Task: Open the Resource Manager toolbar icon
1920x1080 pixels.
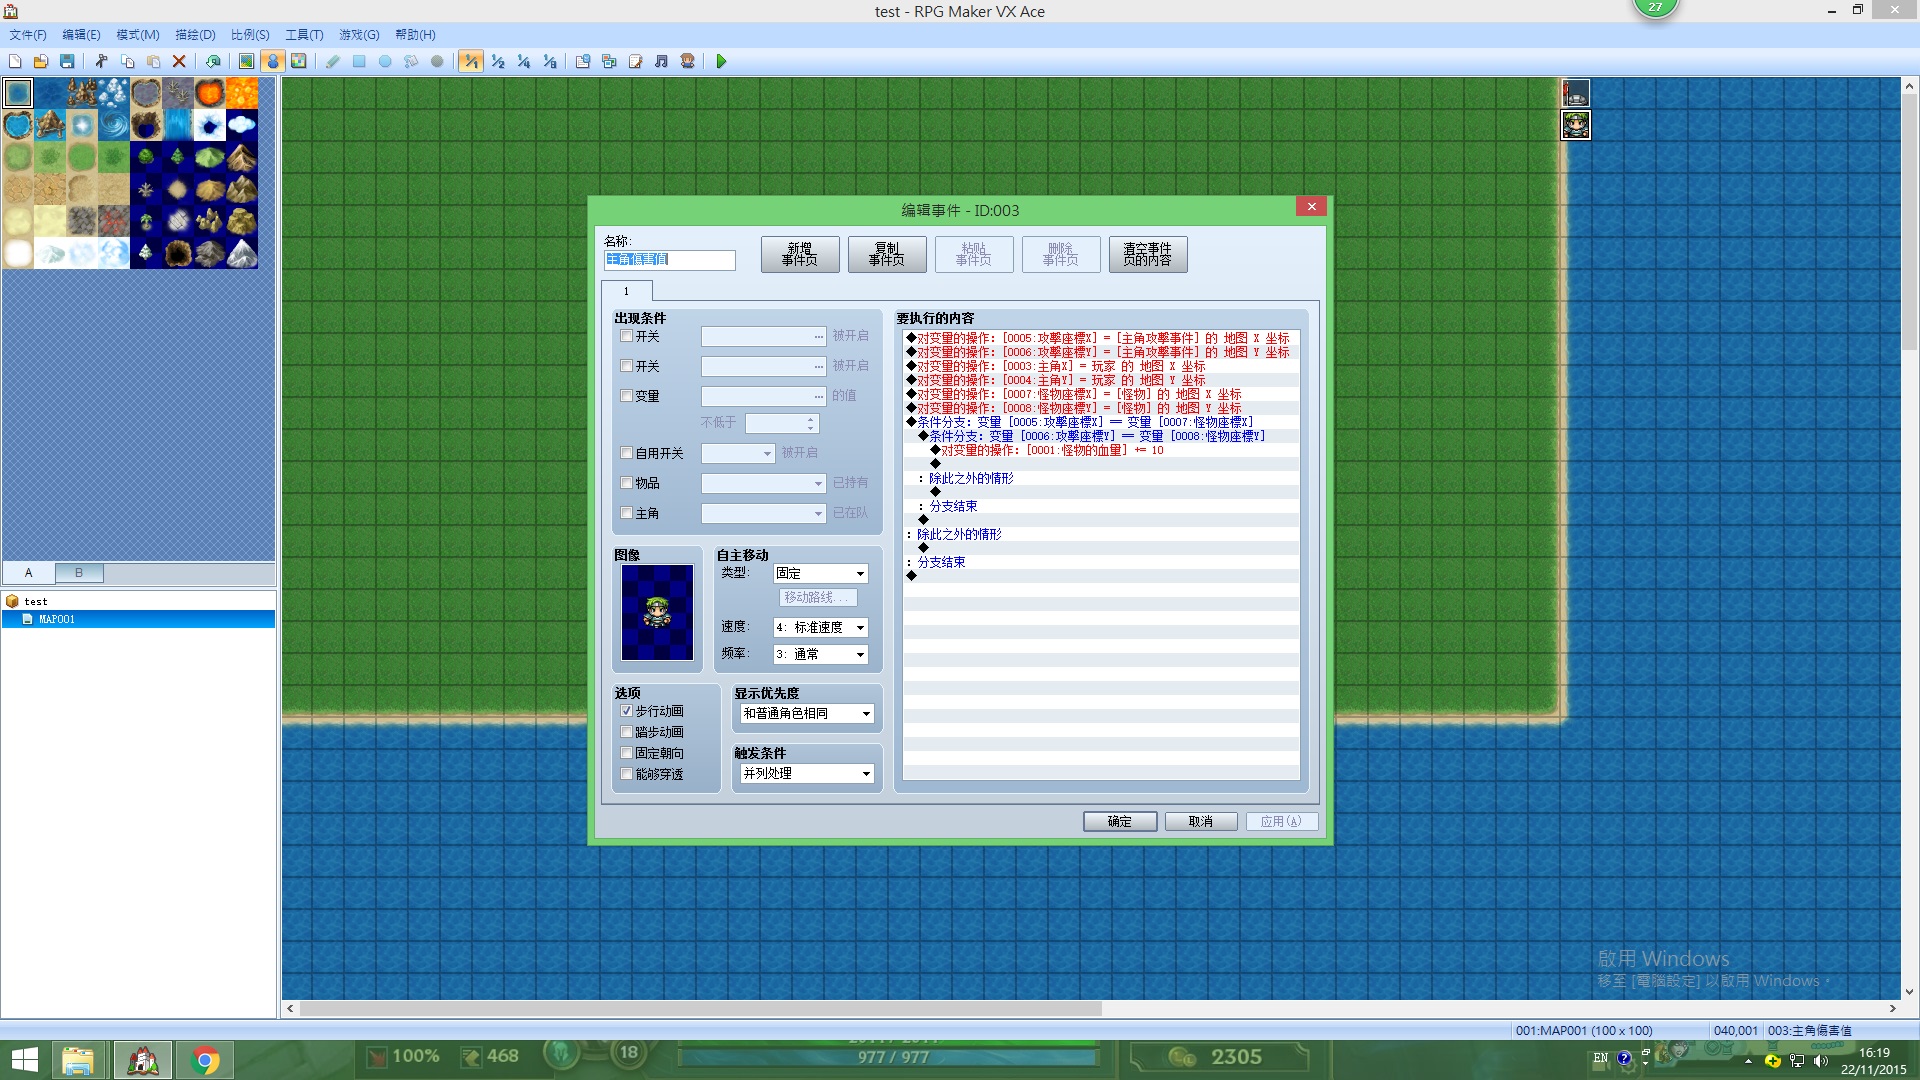Action: tap(609, 62)
